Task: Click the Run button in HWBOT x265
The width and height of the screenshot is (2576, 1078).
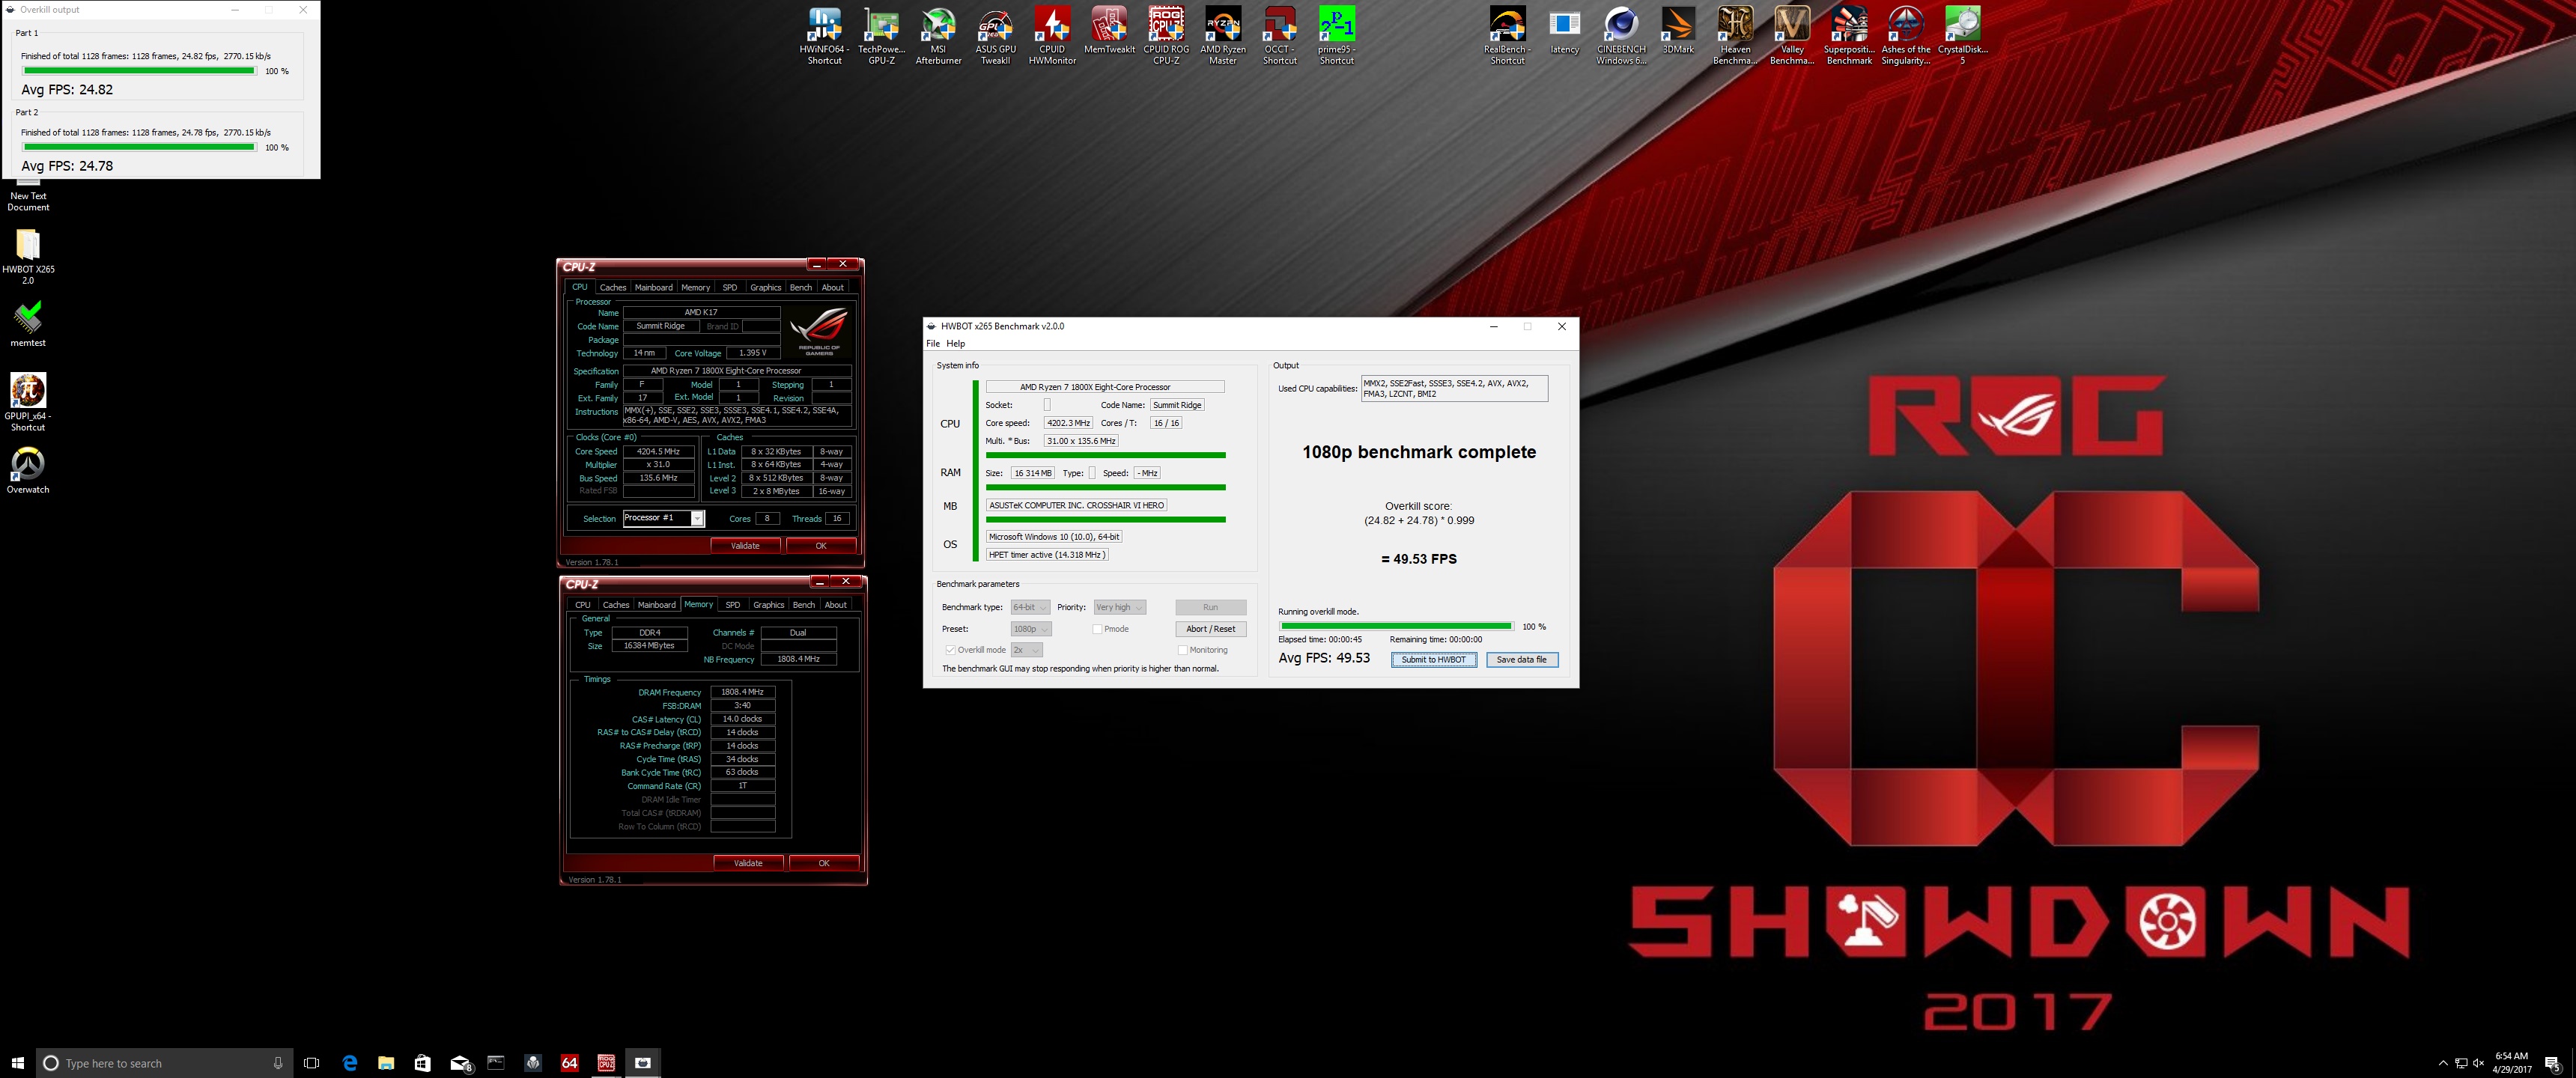Action: (1210, 607)
